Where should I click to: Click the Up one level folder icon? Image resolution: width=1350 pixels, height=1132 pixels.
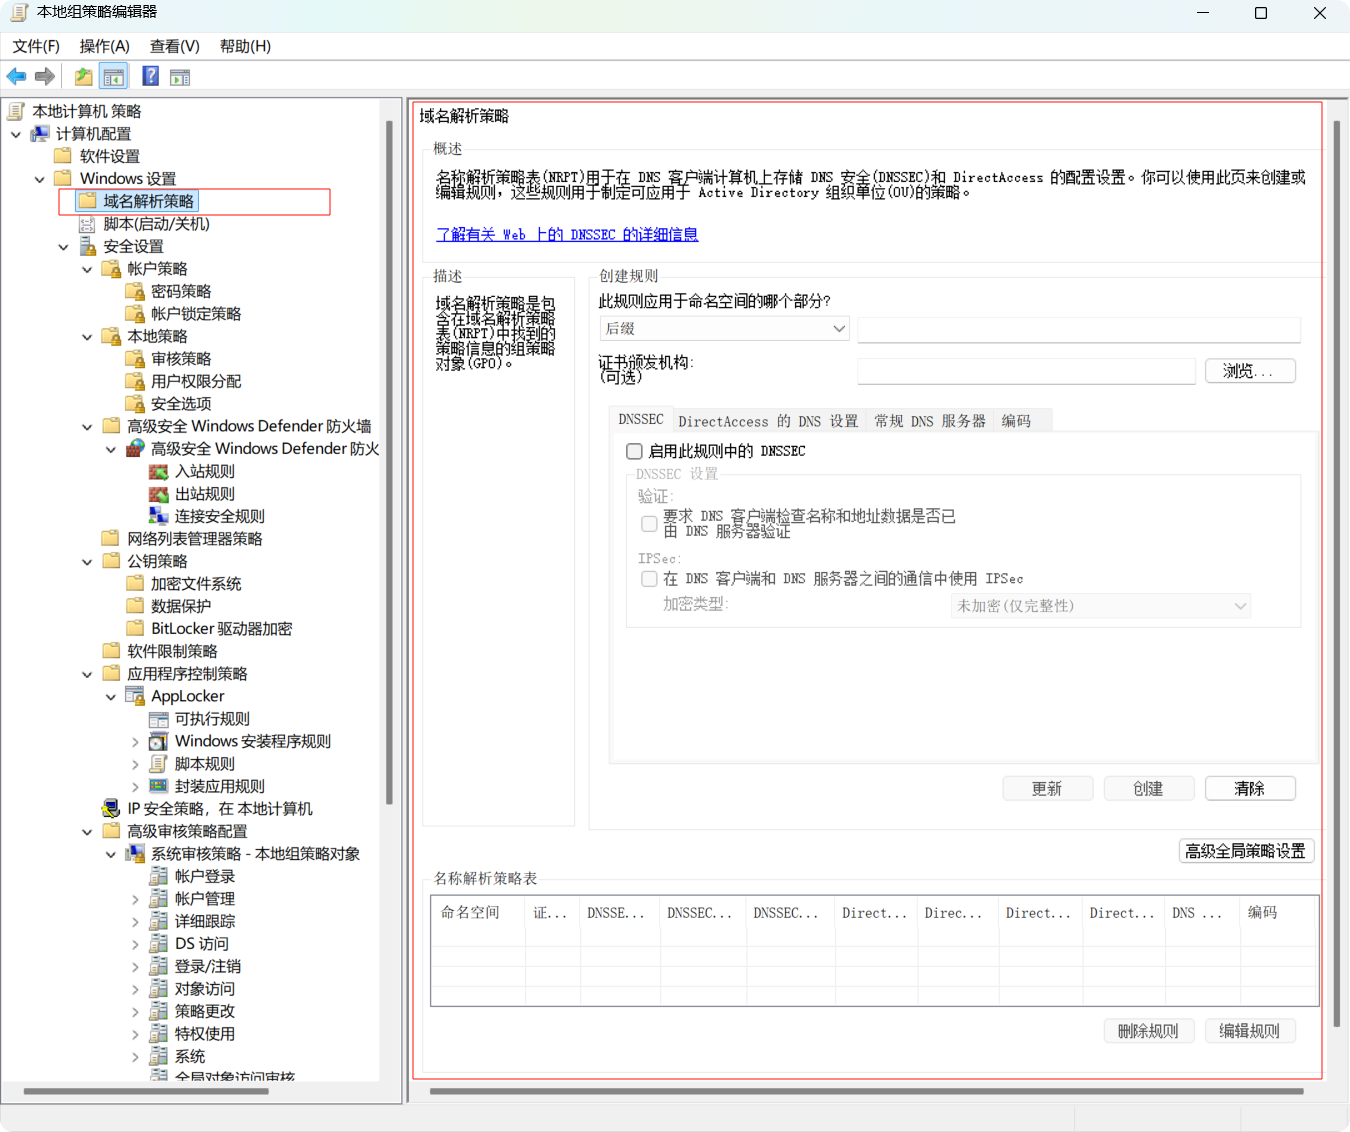(84, 76)
